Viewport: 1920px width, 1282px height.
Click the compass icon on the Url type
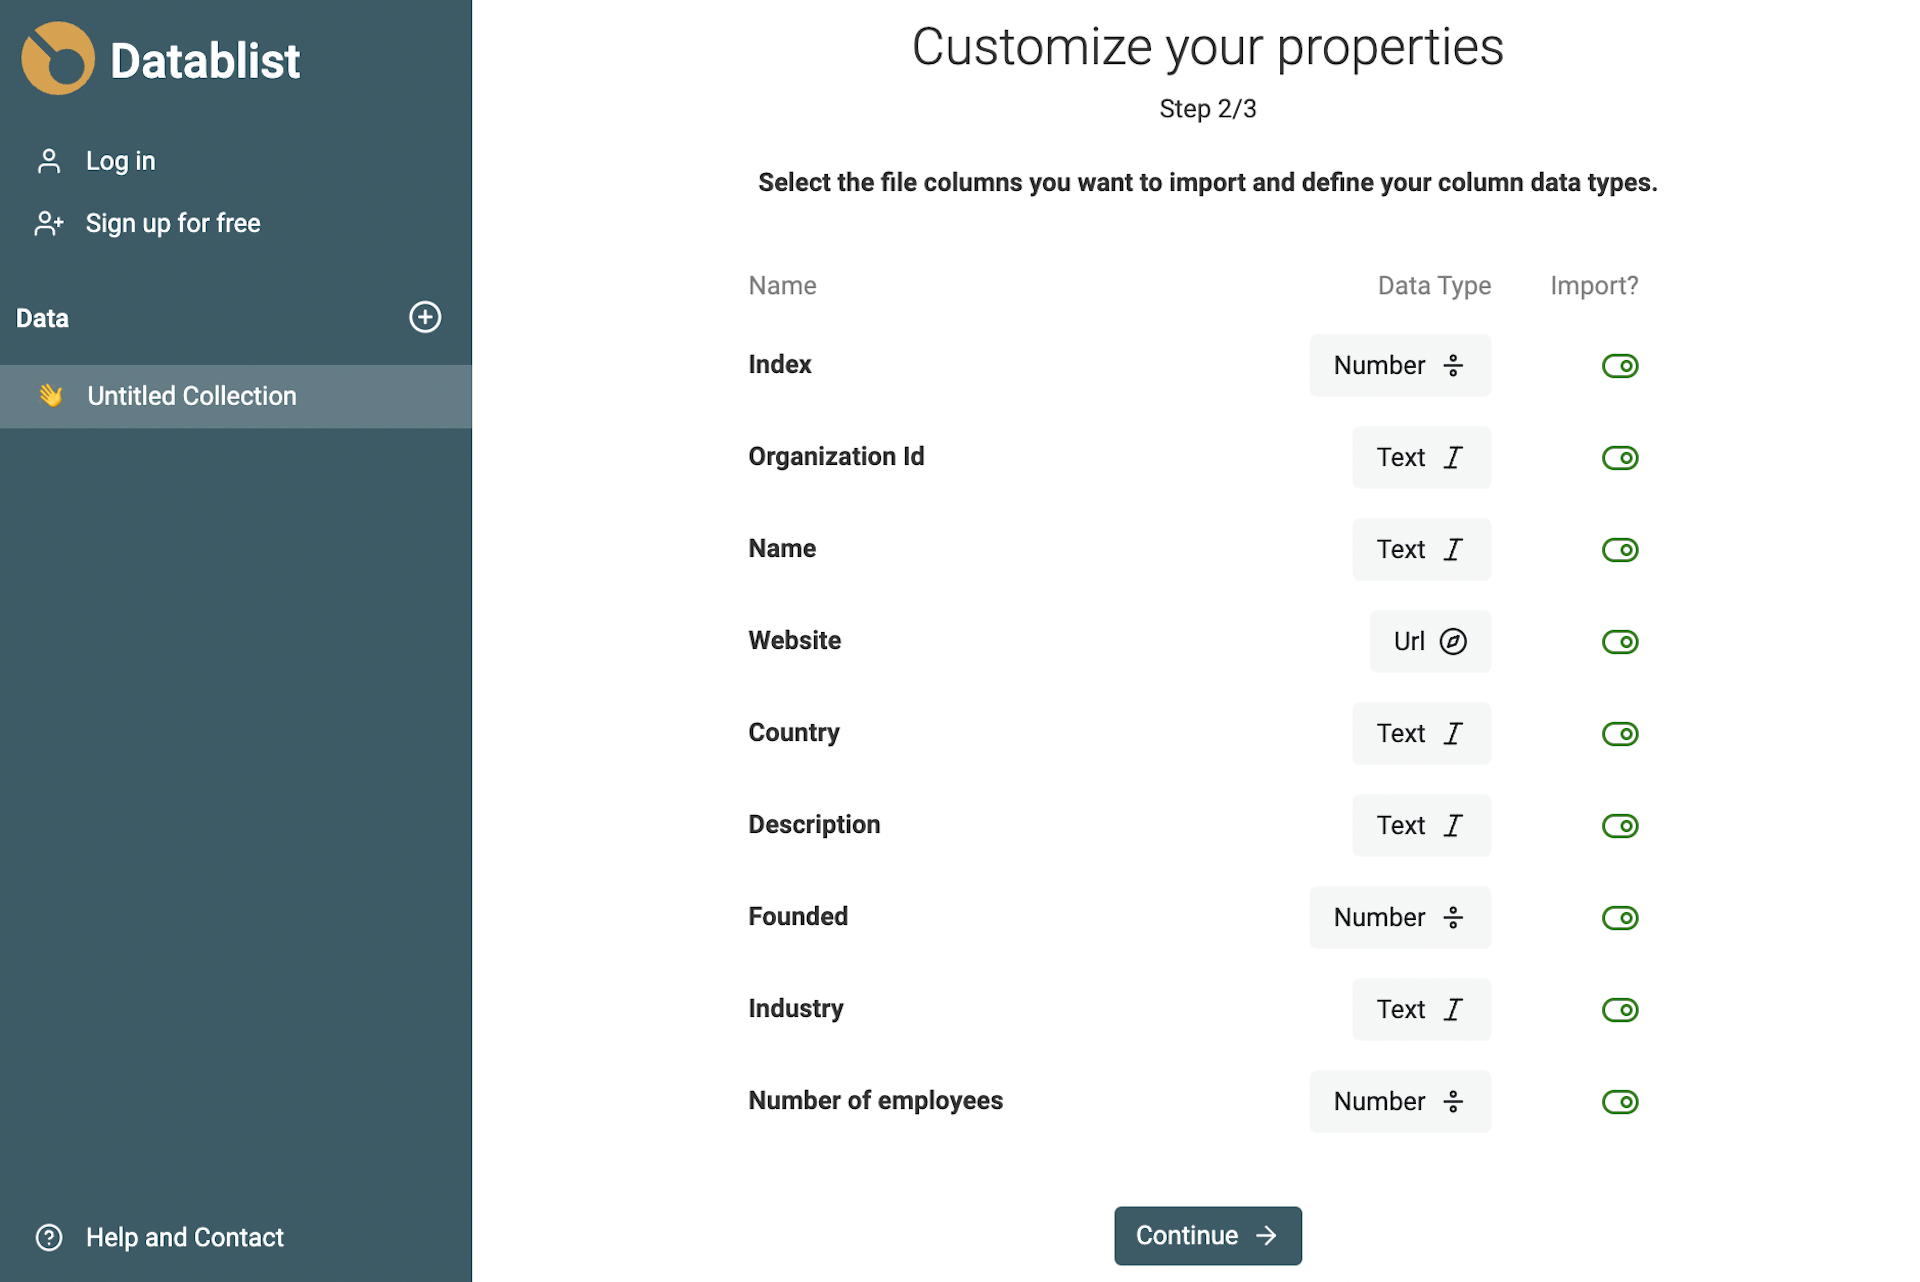point(1452,641)
